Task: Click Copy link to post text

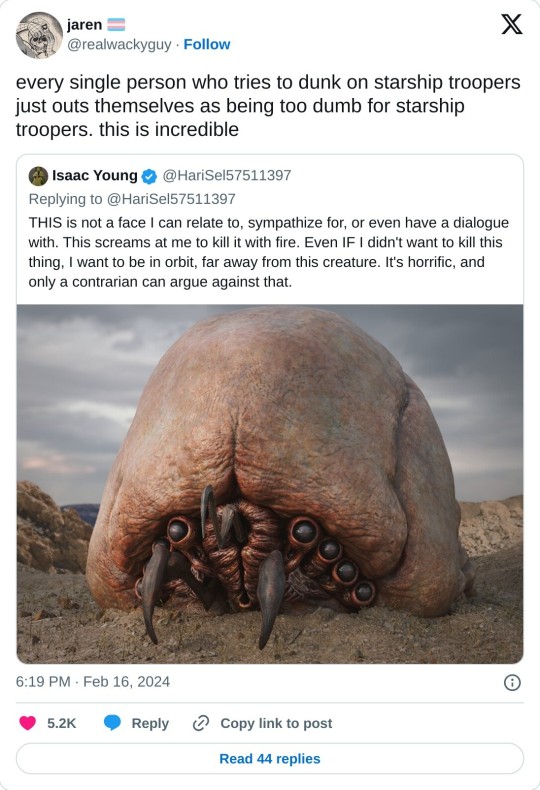Action: click(276, 723)
